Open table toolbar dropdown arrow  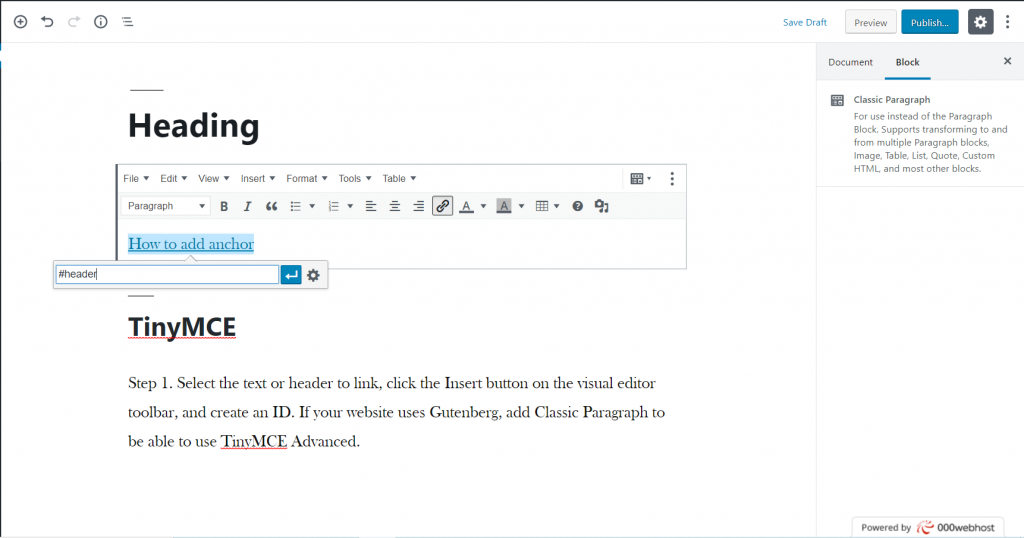click(556, 206)
